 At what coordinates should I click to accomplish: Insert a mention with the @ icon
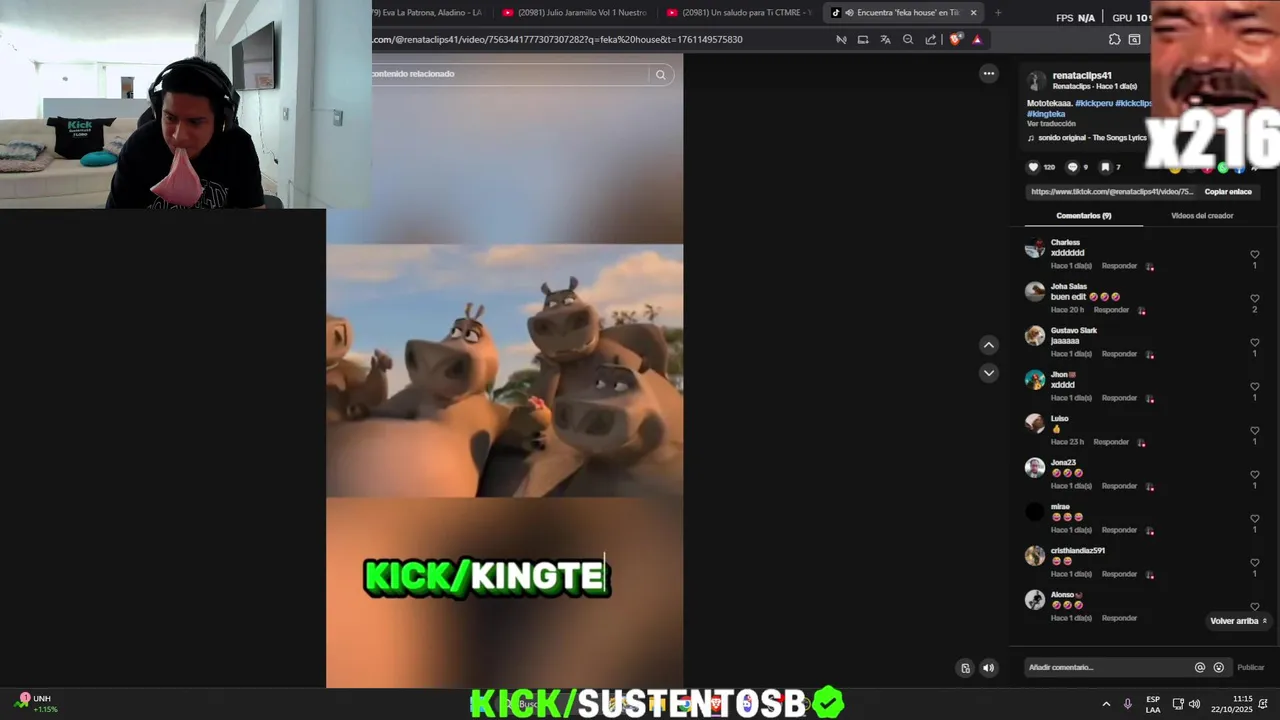coord(1200,667)
